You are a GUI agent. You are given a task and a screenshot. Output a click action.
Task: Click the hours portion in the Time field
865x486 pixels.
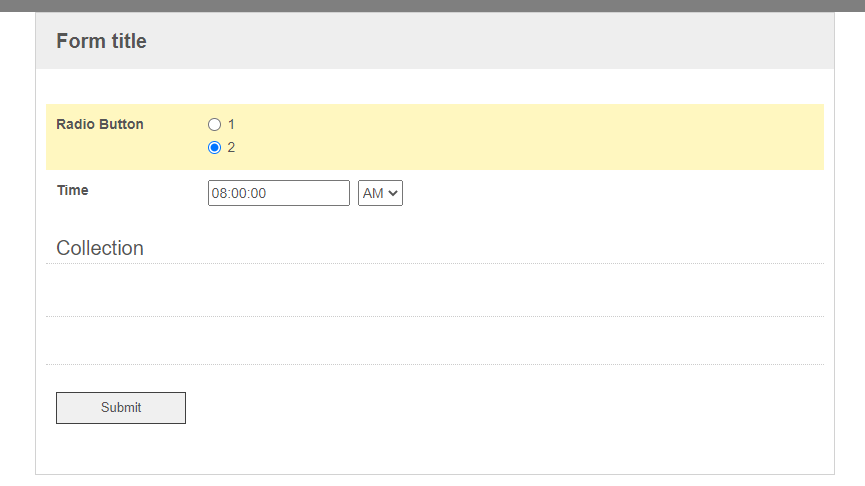click(x=219, y=193)
